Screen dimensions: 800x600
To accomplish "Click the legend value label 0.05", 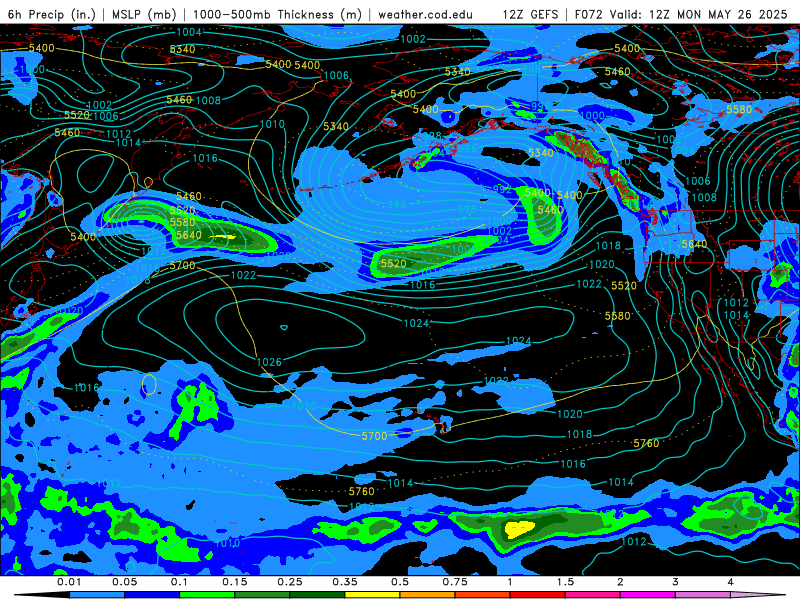I will pos(124,582).
